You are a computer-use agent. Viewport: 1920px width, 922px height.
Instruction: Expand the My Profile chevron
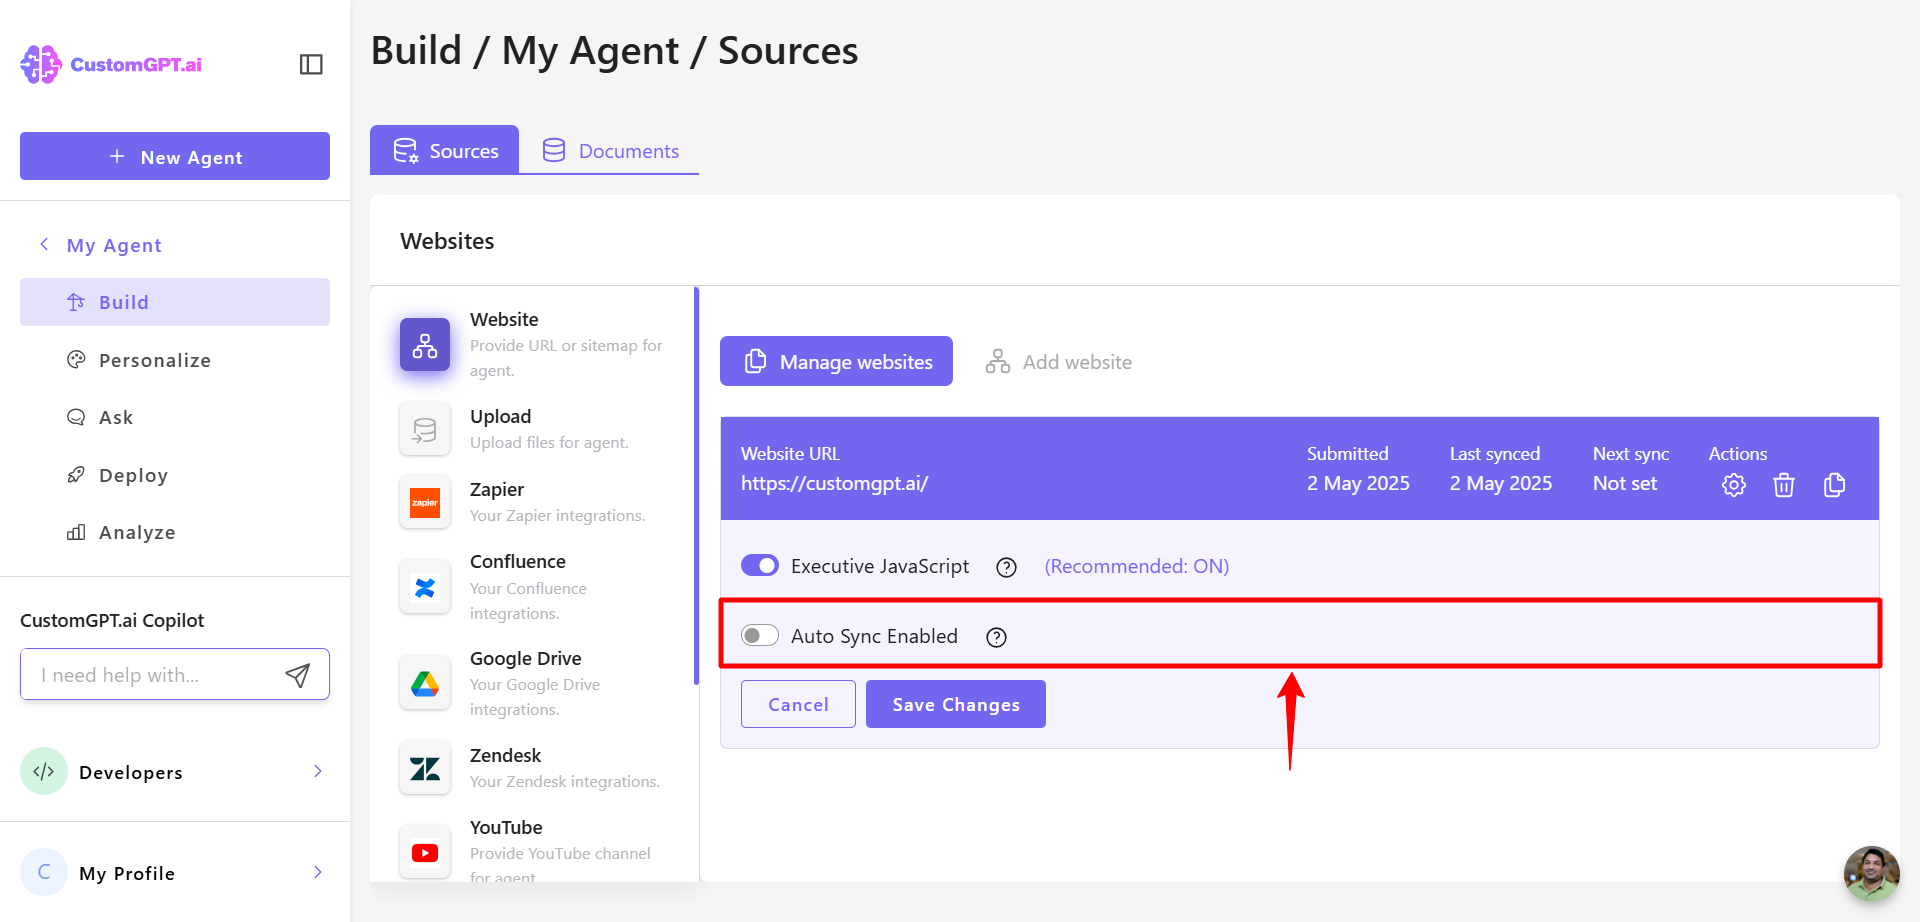[318, 872]
